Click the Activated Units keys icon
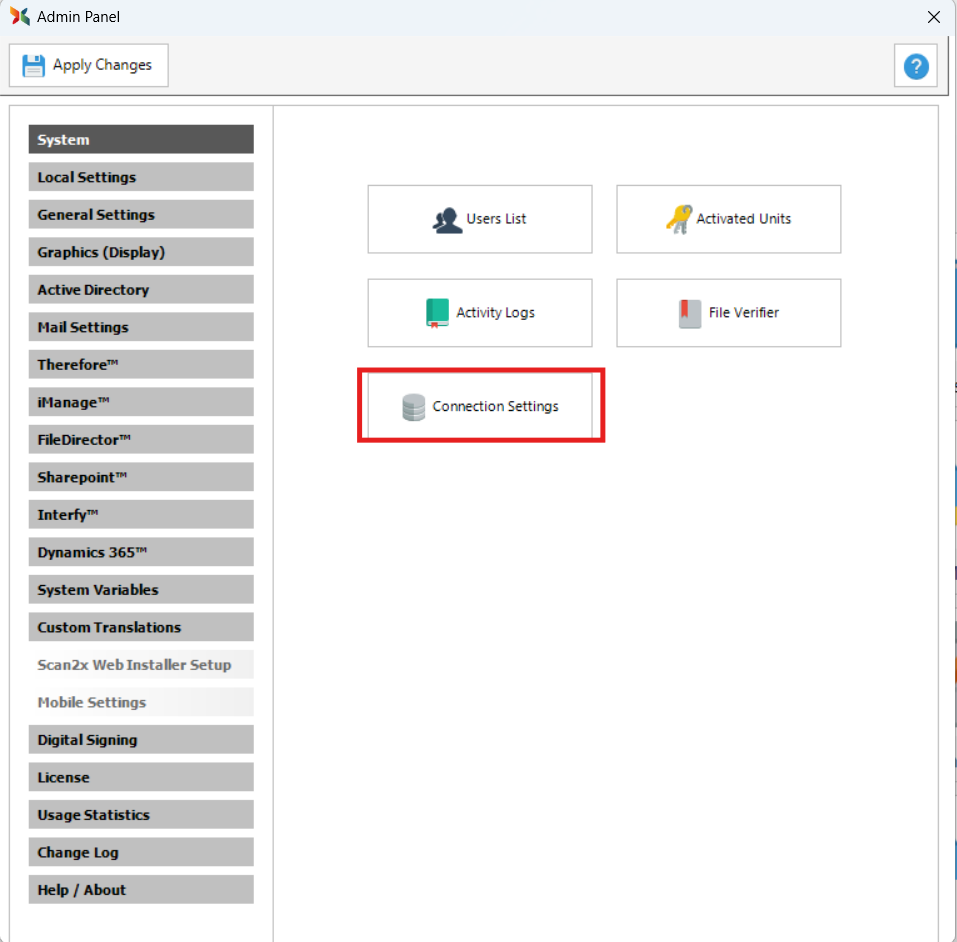This screenshot has width=957, height=942. [679, 219]
